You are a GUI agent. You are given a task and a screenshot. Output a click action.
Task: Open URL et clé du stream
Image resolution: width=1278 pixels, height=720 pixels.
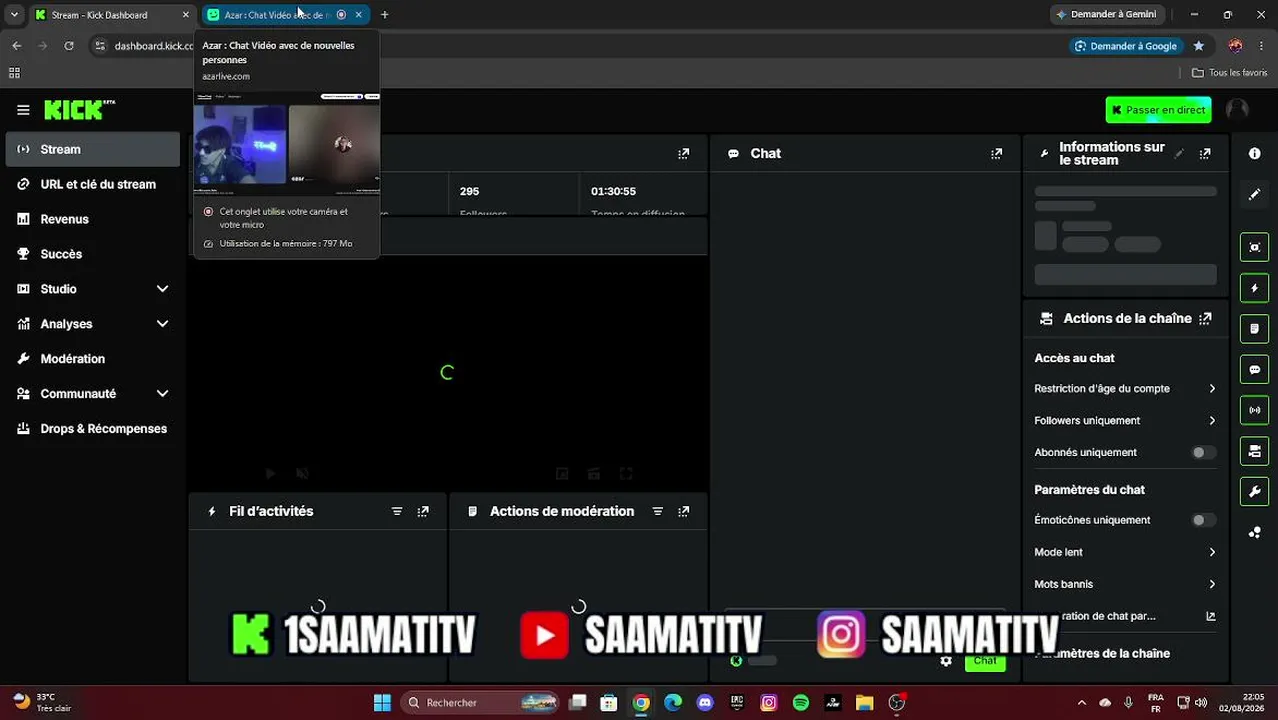(x=93, y=184)
